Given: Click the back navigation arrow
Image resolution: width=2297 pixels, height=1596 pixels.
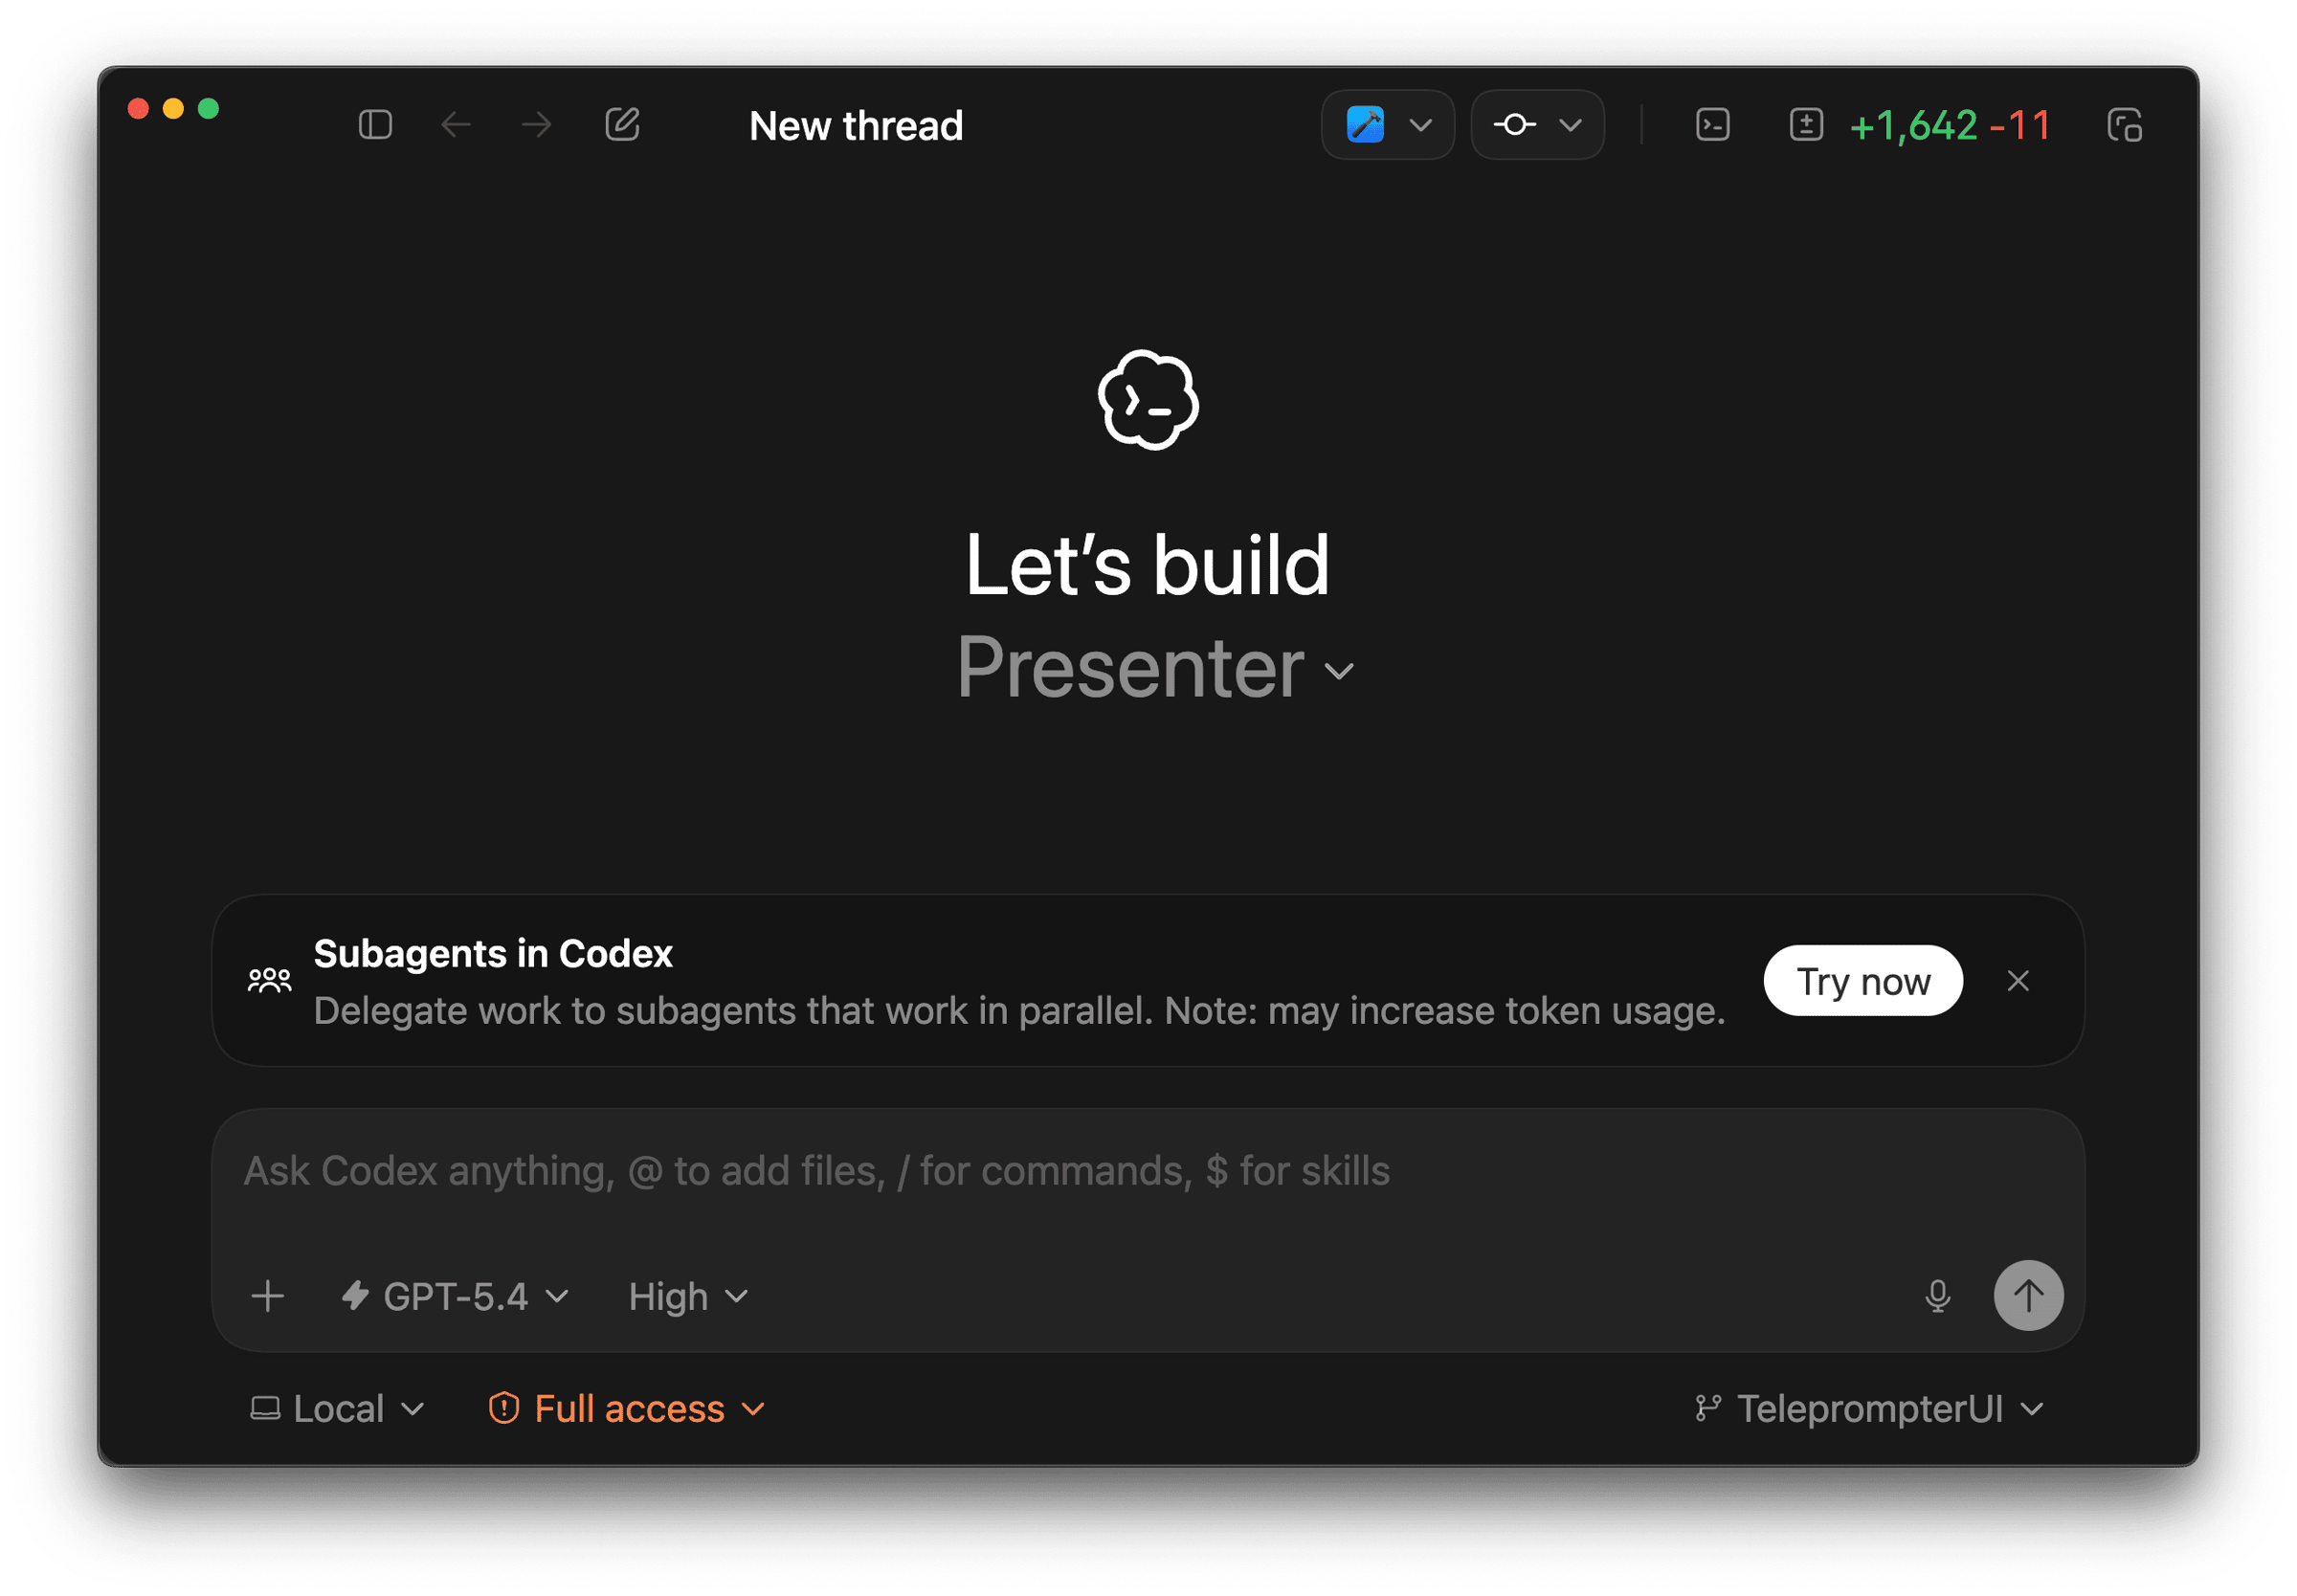Looking at the screenshot, I should (456, 125).
